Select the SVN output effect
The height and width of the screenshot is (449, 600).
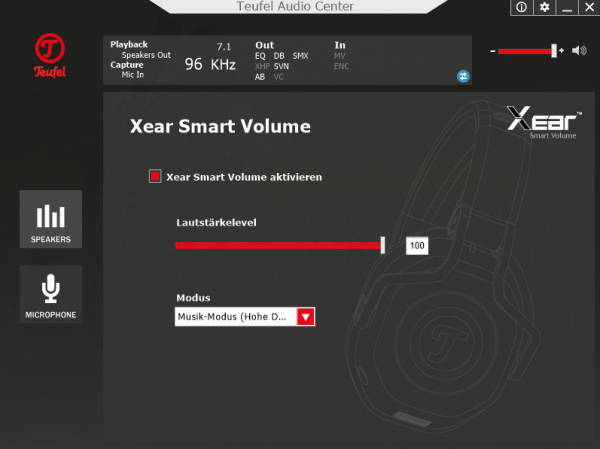tap(281, 66)
